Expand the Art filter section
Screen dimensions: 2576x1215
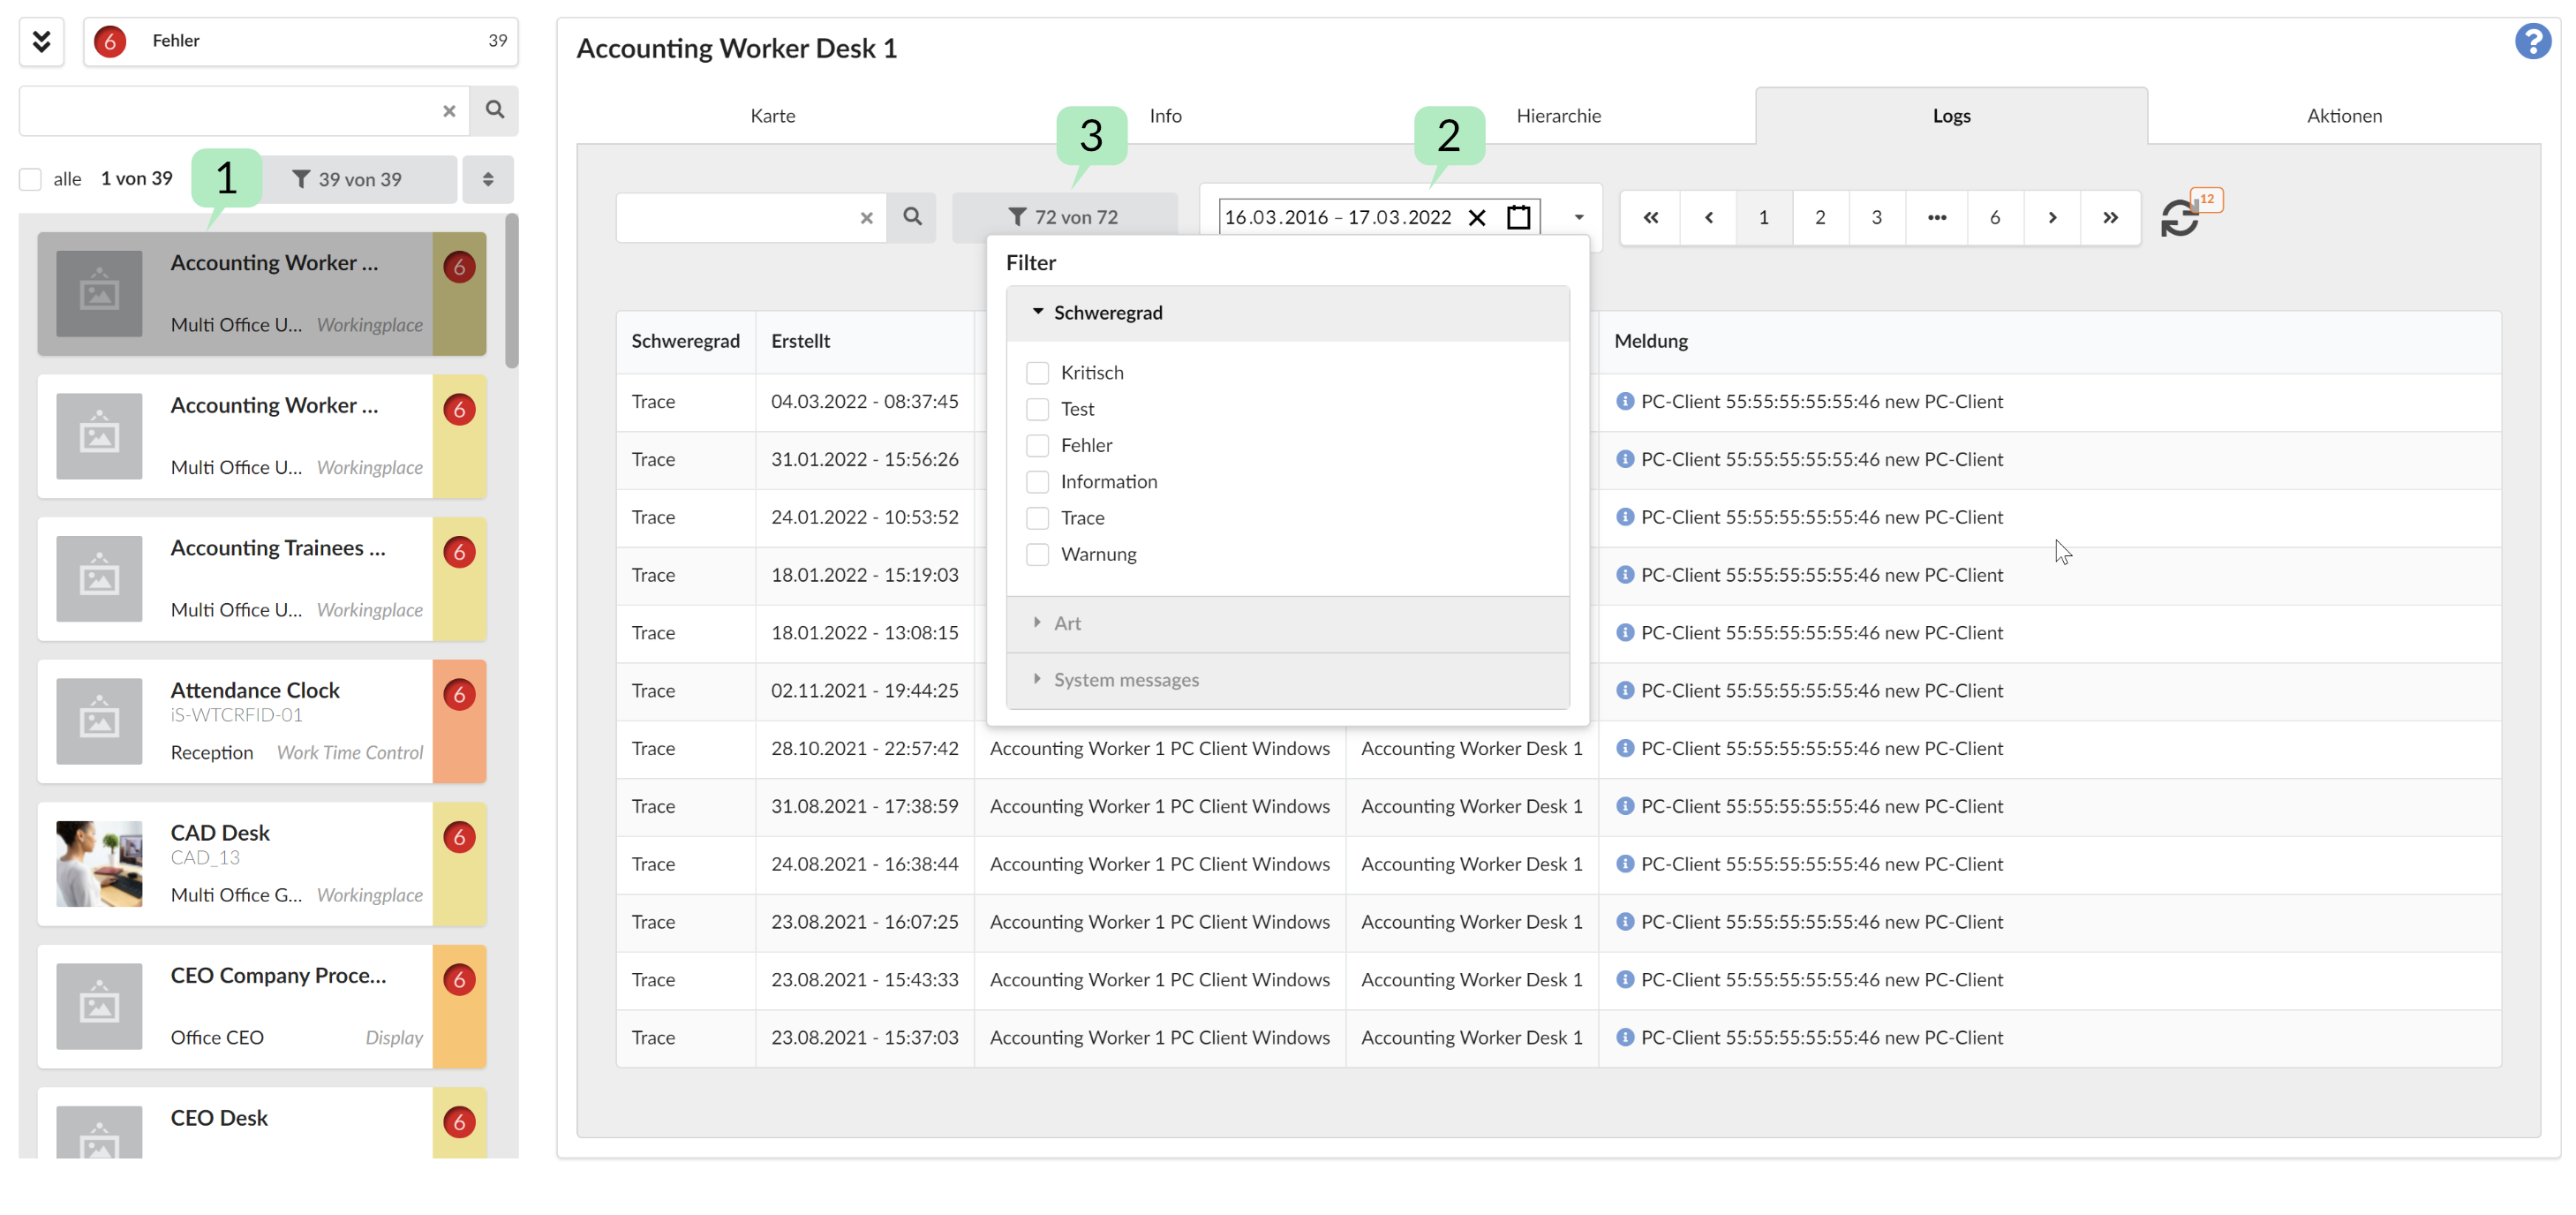(1287, 623)
